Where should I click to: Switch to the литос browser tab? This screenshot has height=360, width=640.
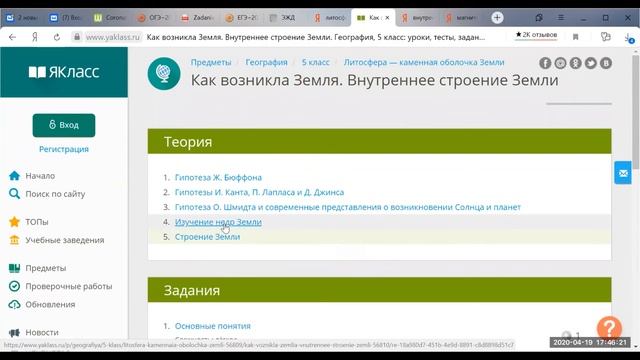coord(330,18)
